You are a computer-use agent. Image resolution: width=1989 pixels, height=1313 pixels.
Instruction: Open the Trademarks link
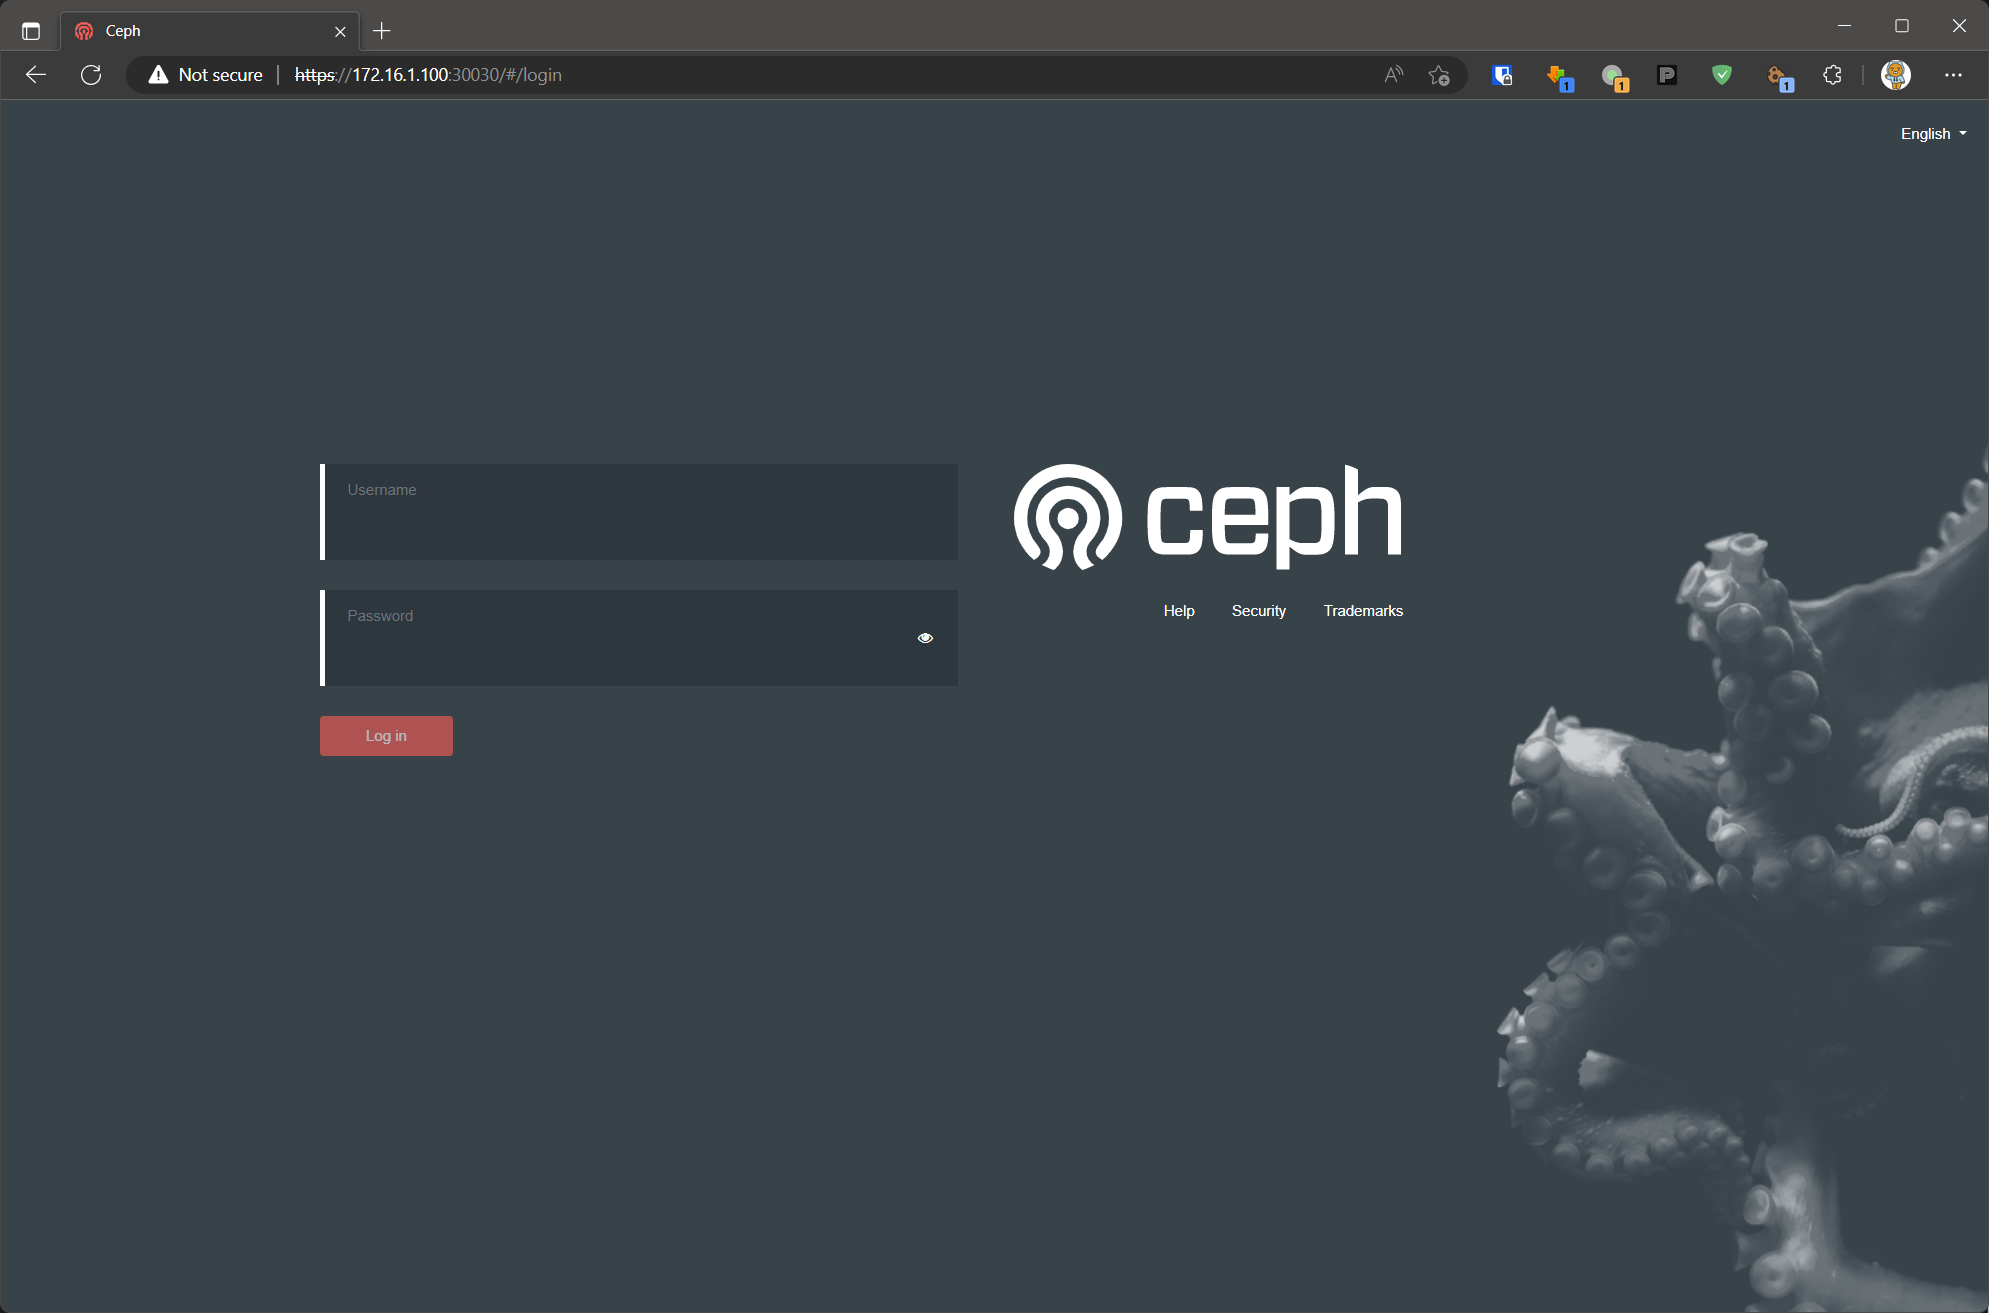(x=1363, y=611)
